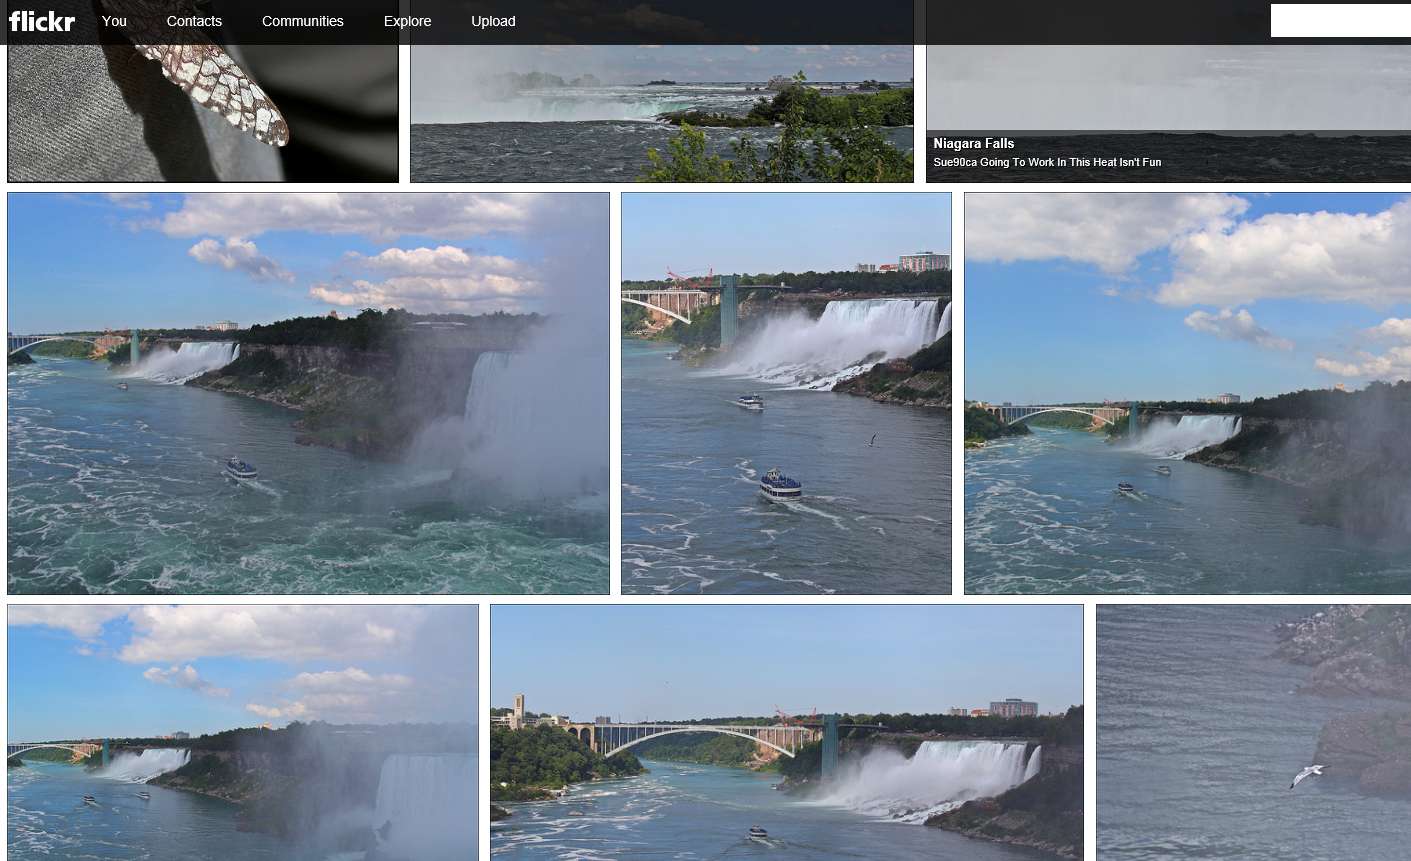Click the search input field

pyautogui.click(x=1340, y=20)
